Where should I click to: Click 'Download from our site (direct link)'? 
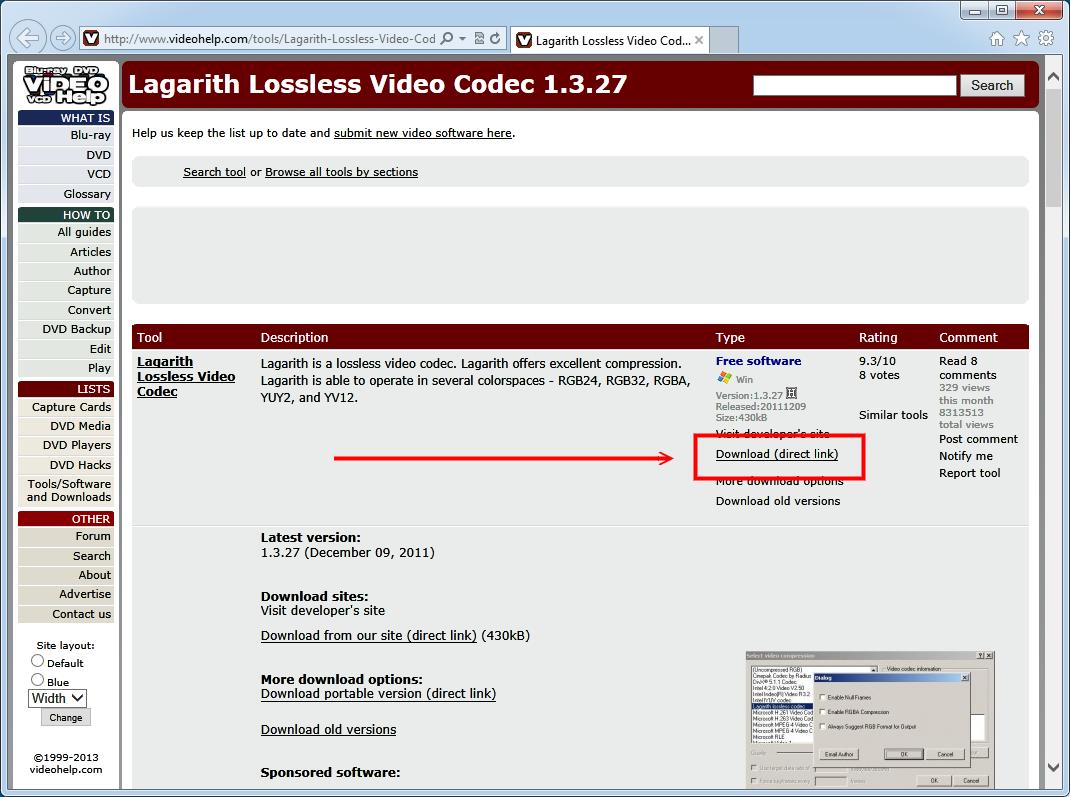pyautogui.click(x=368, y=635)
